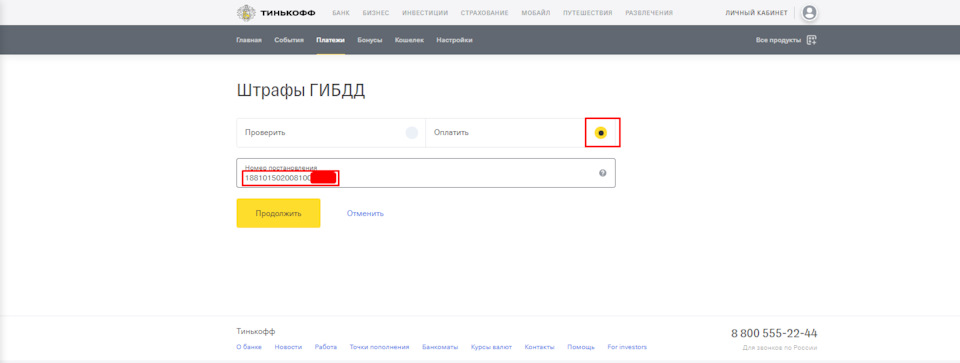Click the yellow Продолжить button
Screen dimensions: 960x363
pyautogui.click(x=279, y=213)
